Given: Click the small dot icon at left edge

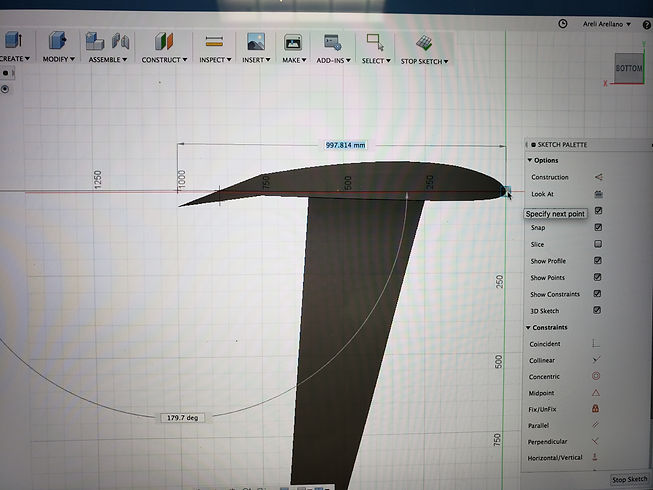Looking at the screenshot, I should point(5,73).
